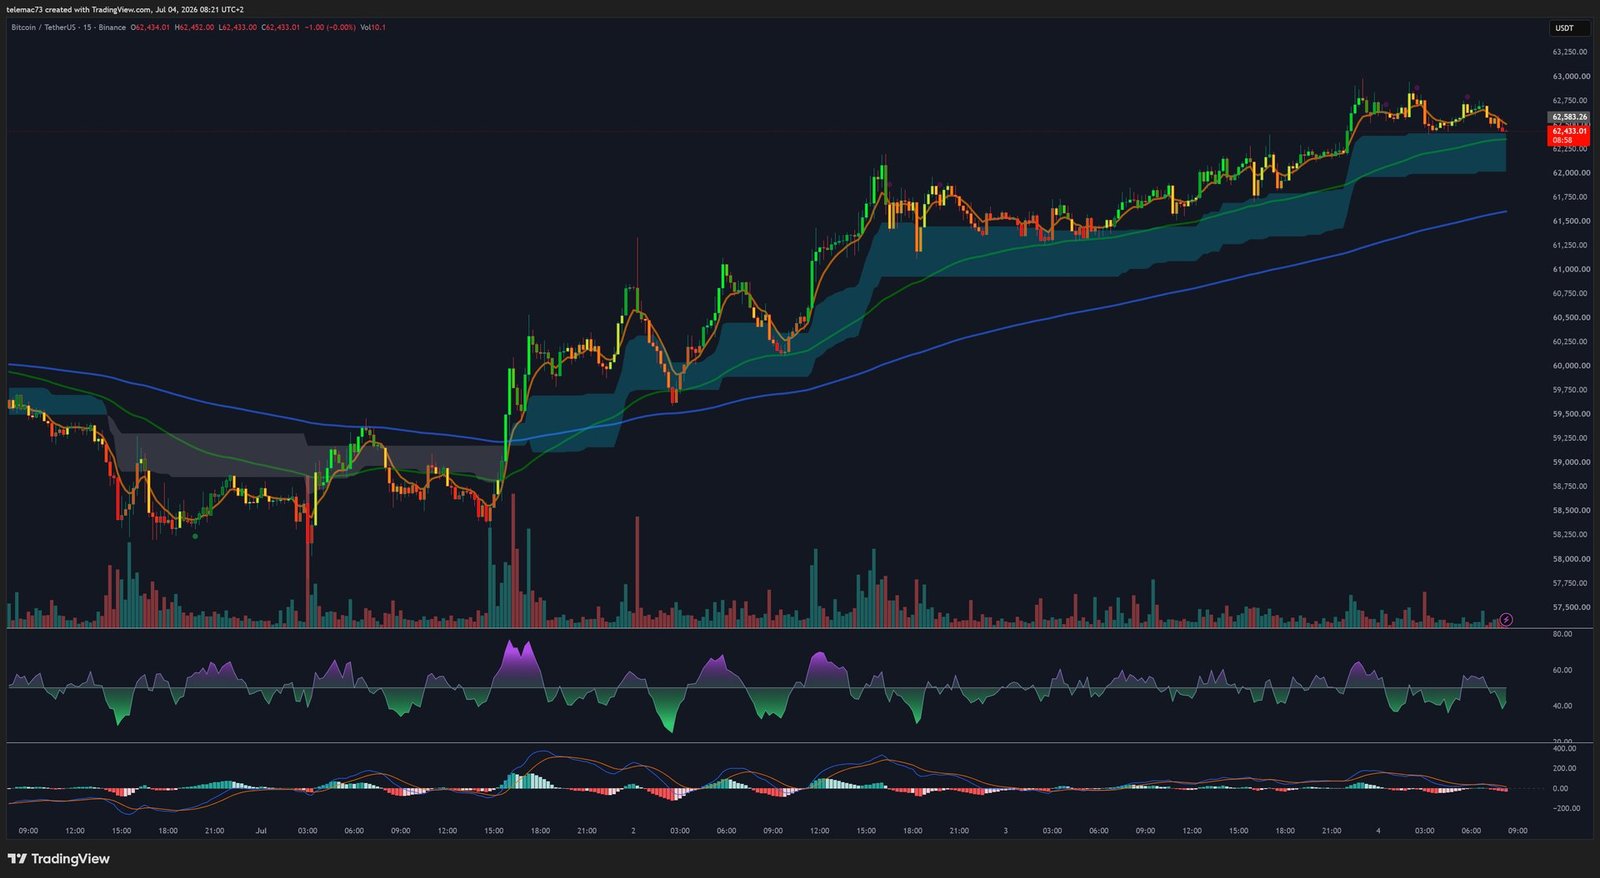Select the low value L62,433.00
Image resolution: width=1600 pixels, height=878 pixels.
(x=237, y=27)
